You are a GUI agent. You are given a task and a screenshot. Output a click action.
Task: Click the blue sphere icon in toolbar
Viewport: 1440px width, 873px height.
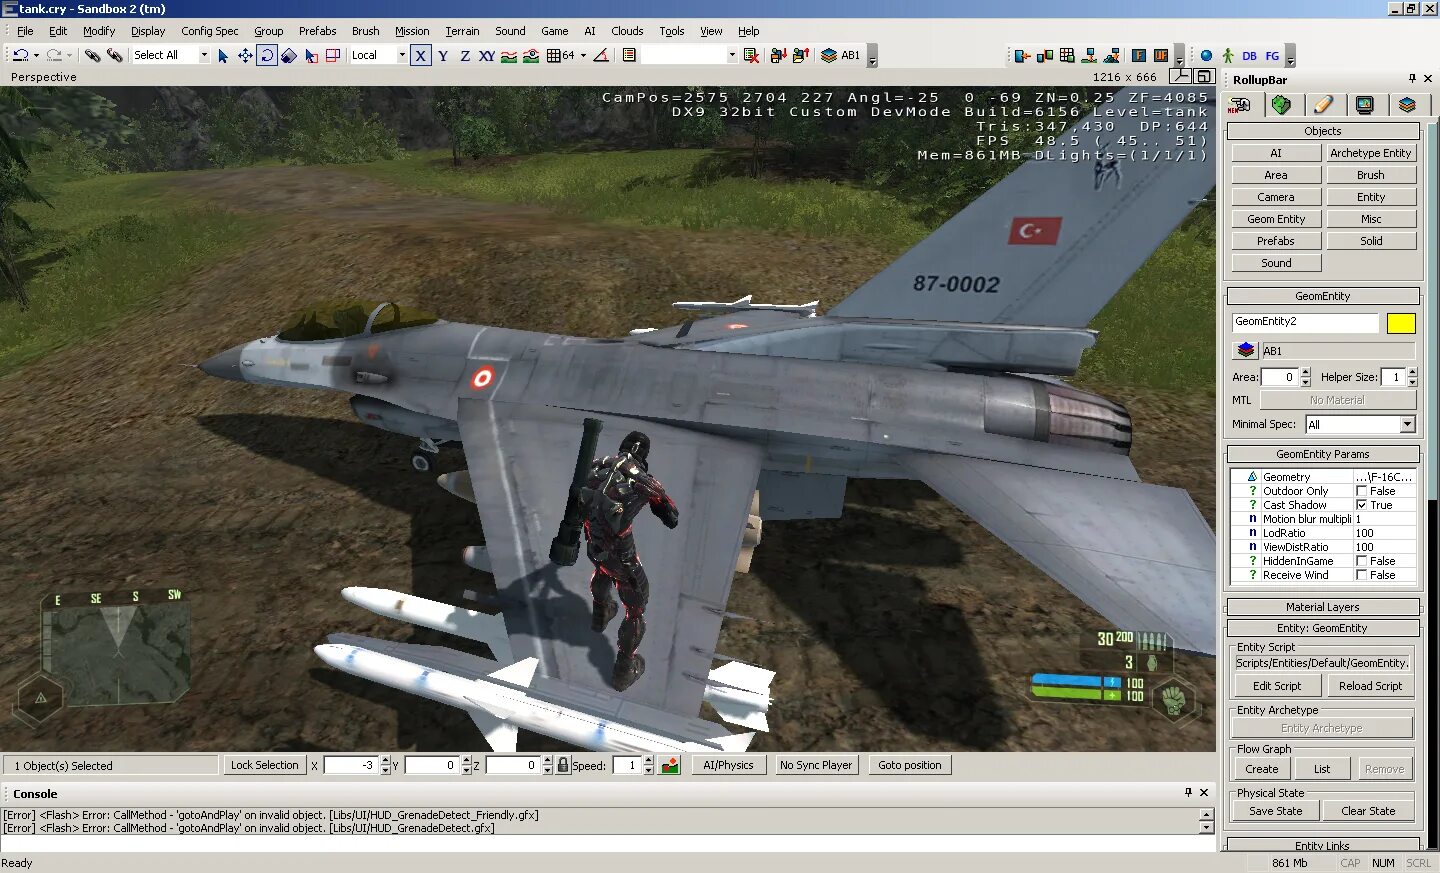[1206, 56]
